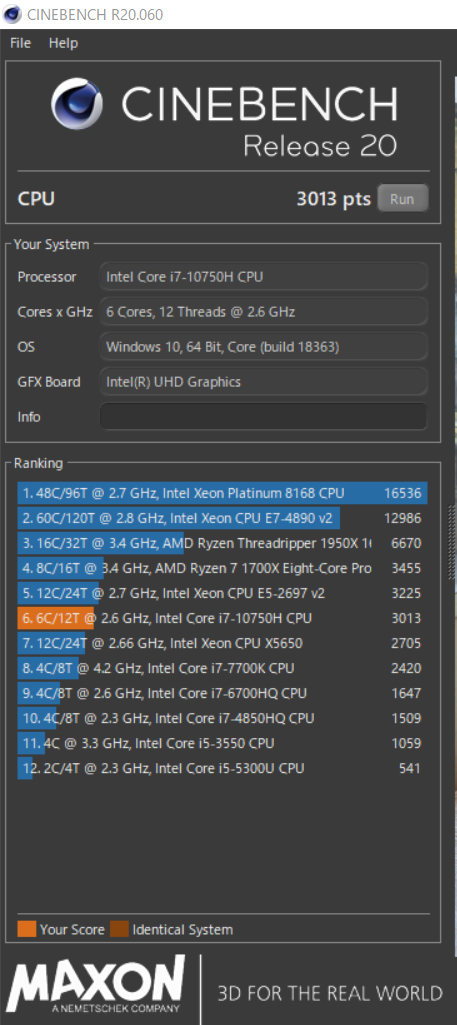The width and height of the screenshot is (457, 1025).
Task: Select ranking row Xeon CPU E5-2697 v2
Action: pos(222,593)
